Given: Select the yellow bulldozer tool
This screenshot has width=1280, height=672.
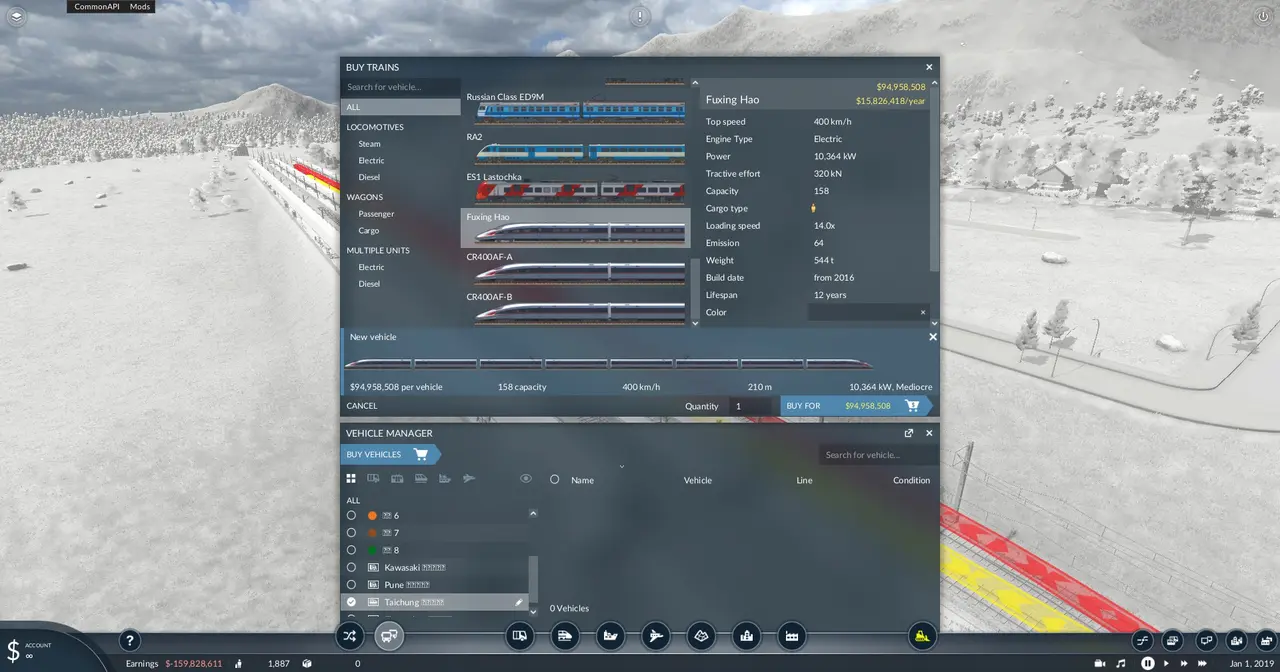Looking at the screenshot, I should pyautogui.click(x=922, y=635).
